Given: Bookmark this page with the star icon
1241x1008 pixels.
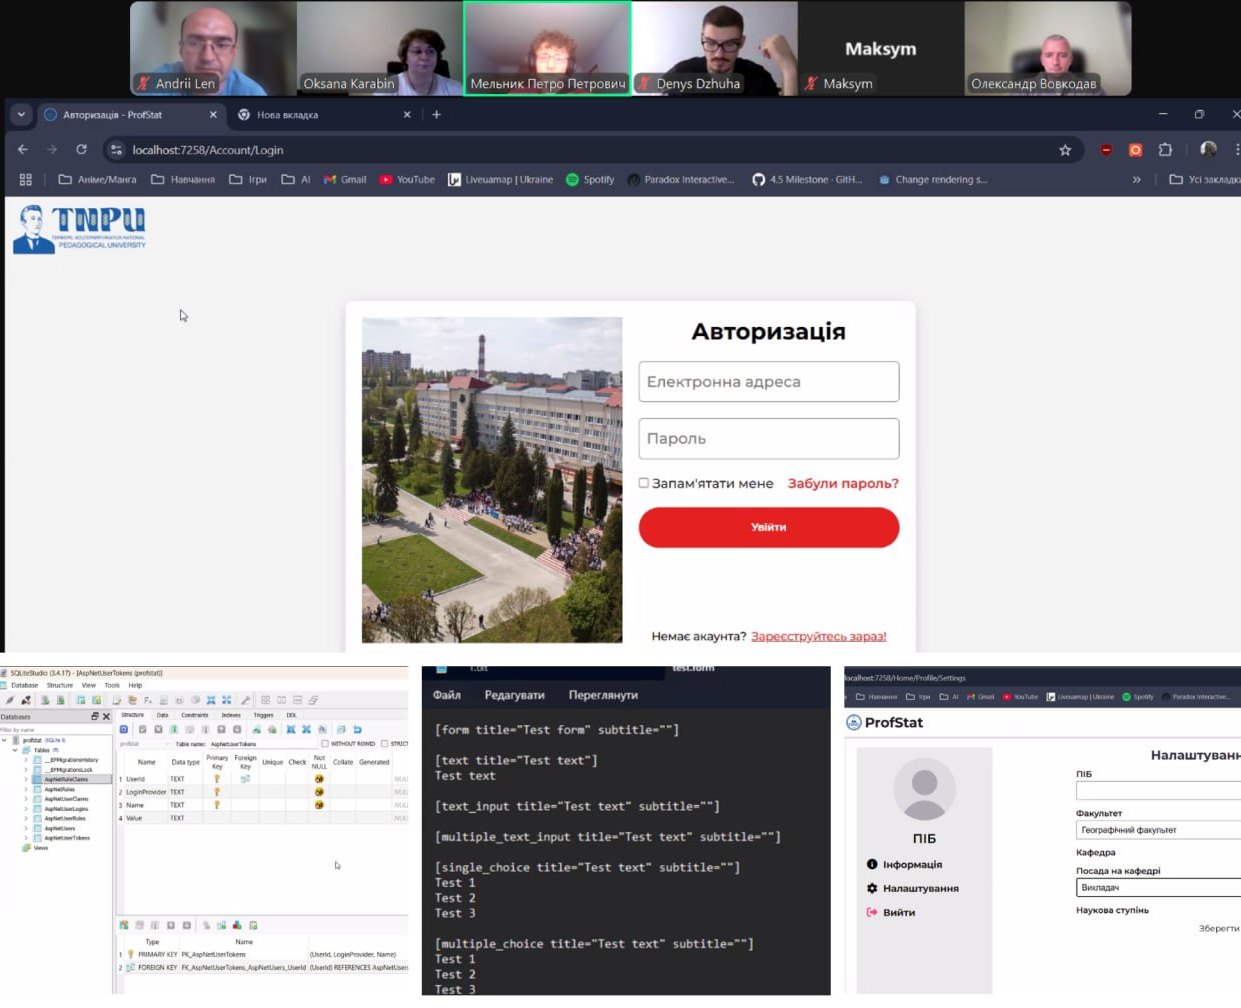Looking at the screenshot, I should (1065, 150).
